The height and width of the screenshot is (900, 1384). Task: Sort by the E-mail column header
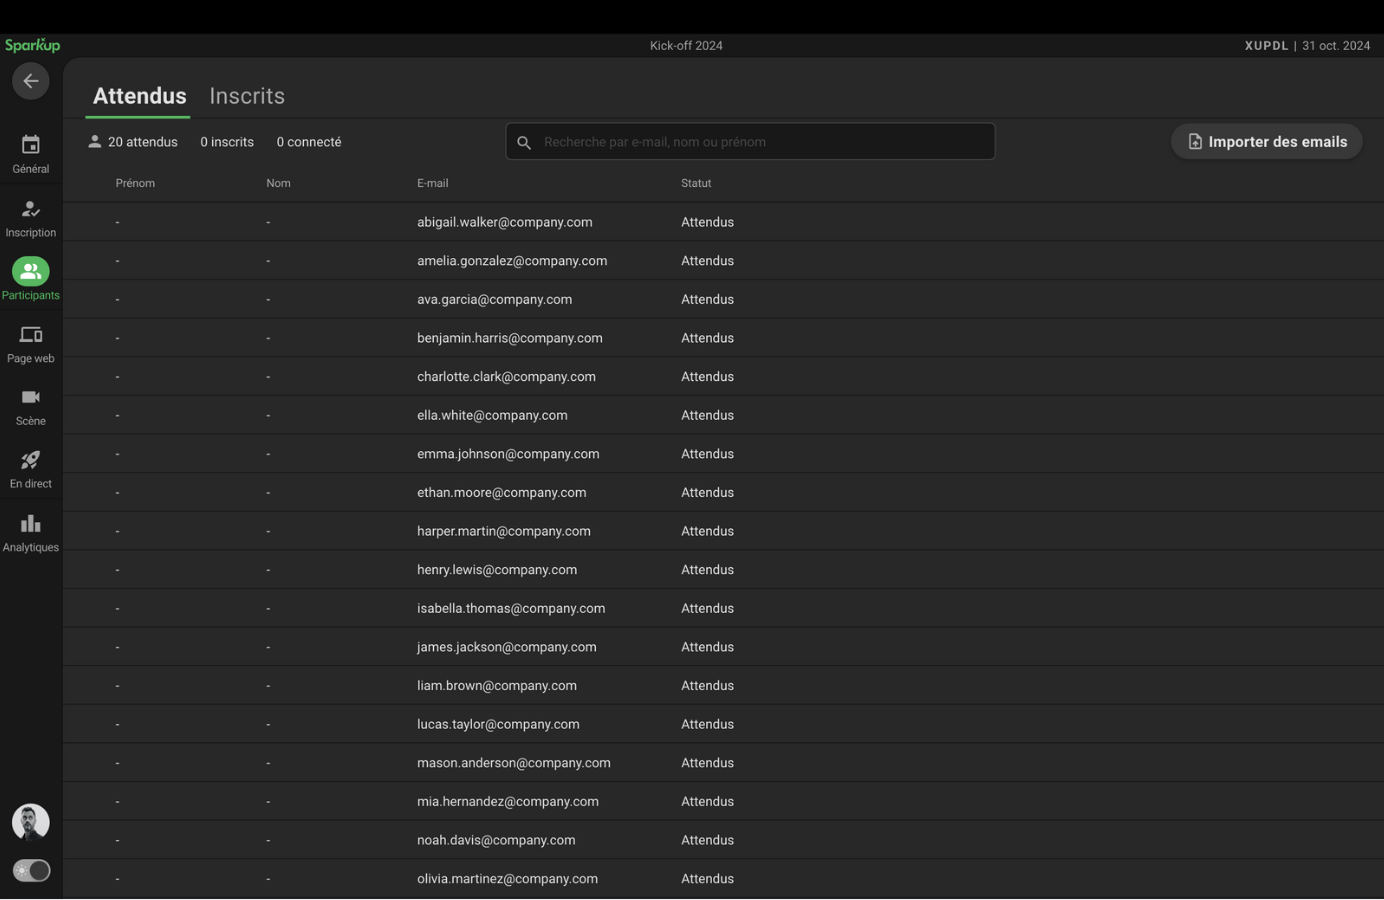click(x=432, y=183)
